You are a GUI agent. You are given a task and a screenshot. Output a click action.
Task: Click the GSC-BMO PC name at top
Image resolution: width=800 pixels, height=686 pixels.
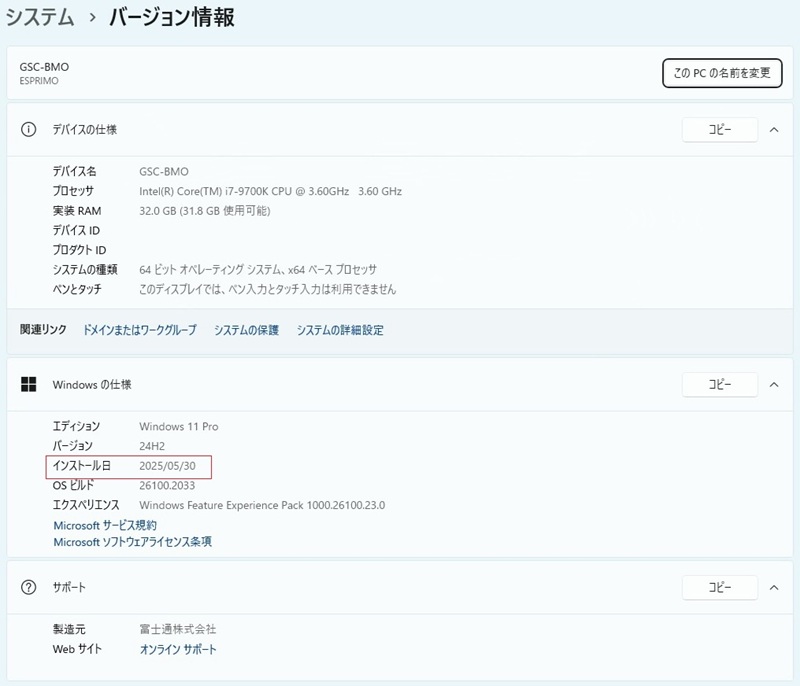(44, 67)
